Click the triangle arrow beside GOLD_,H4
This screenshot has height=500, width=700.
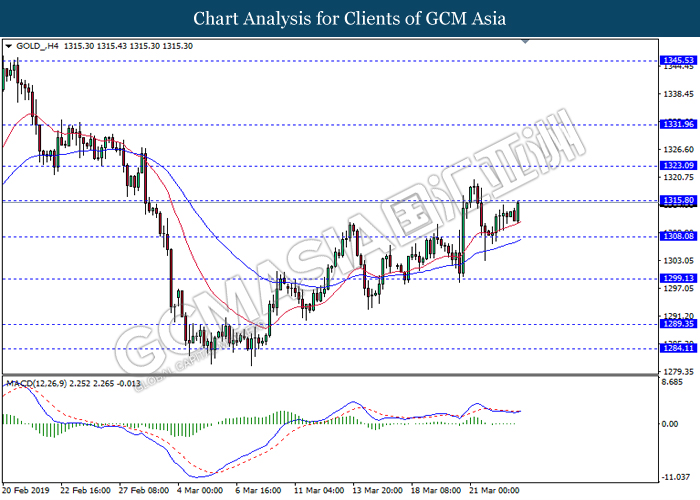point(9,46)
